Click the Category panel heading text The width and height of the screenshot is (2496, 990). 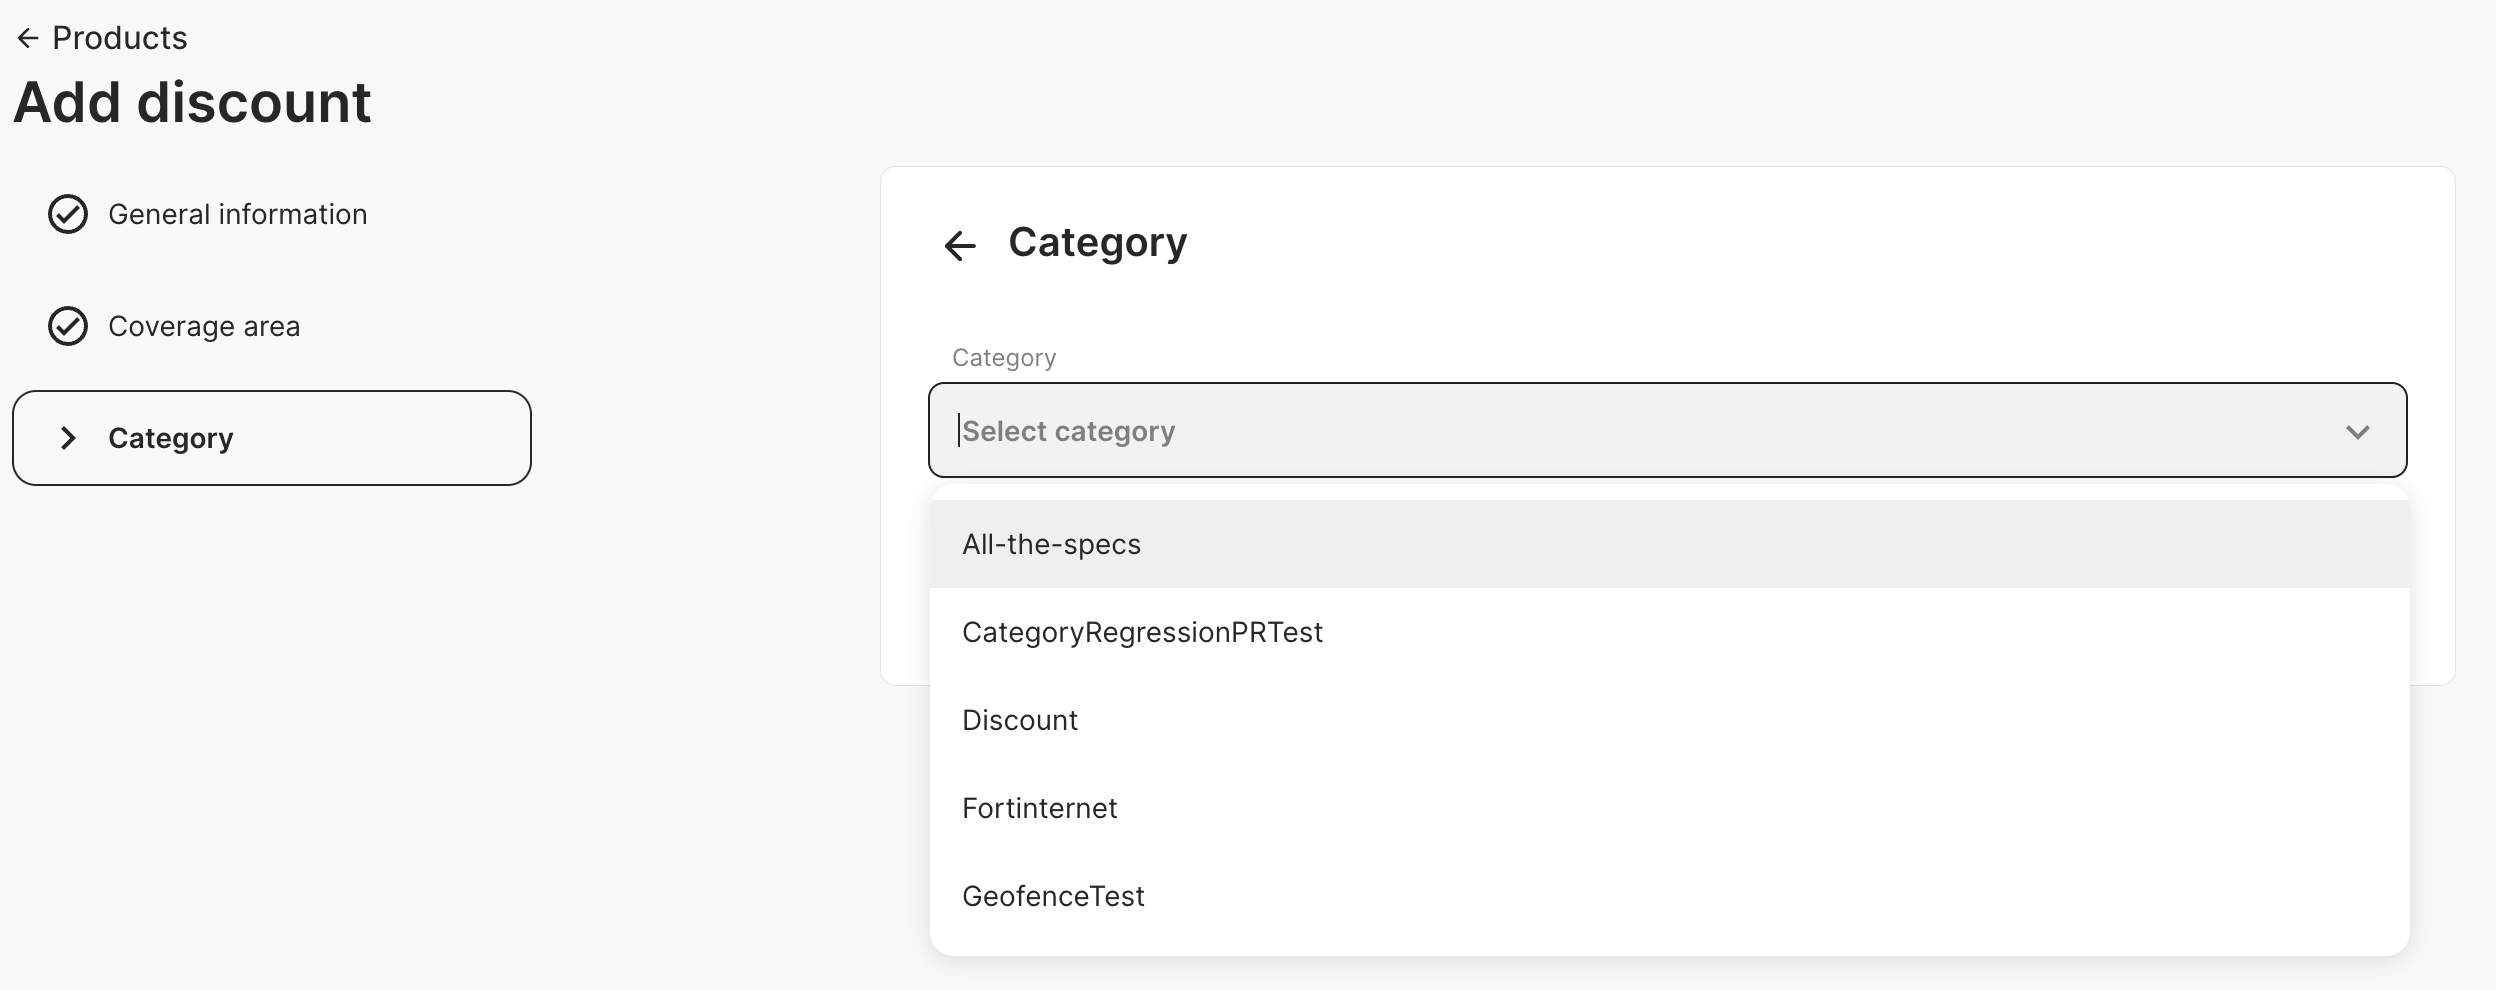(x=1097, y=242)
